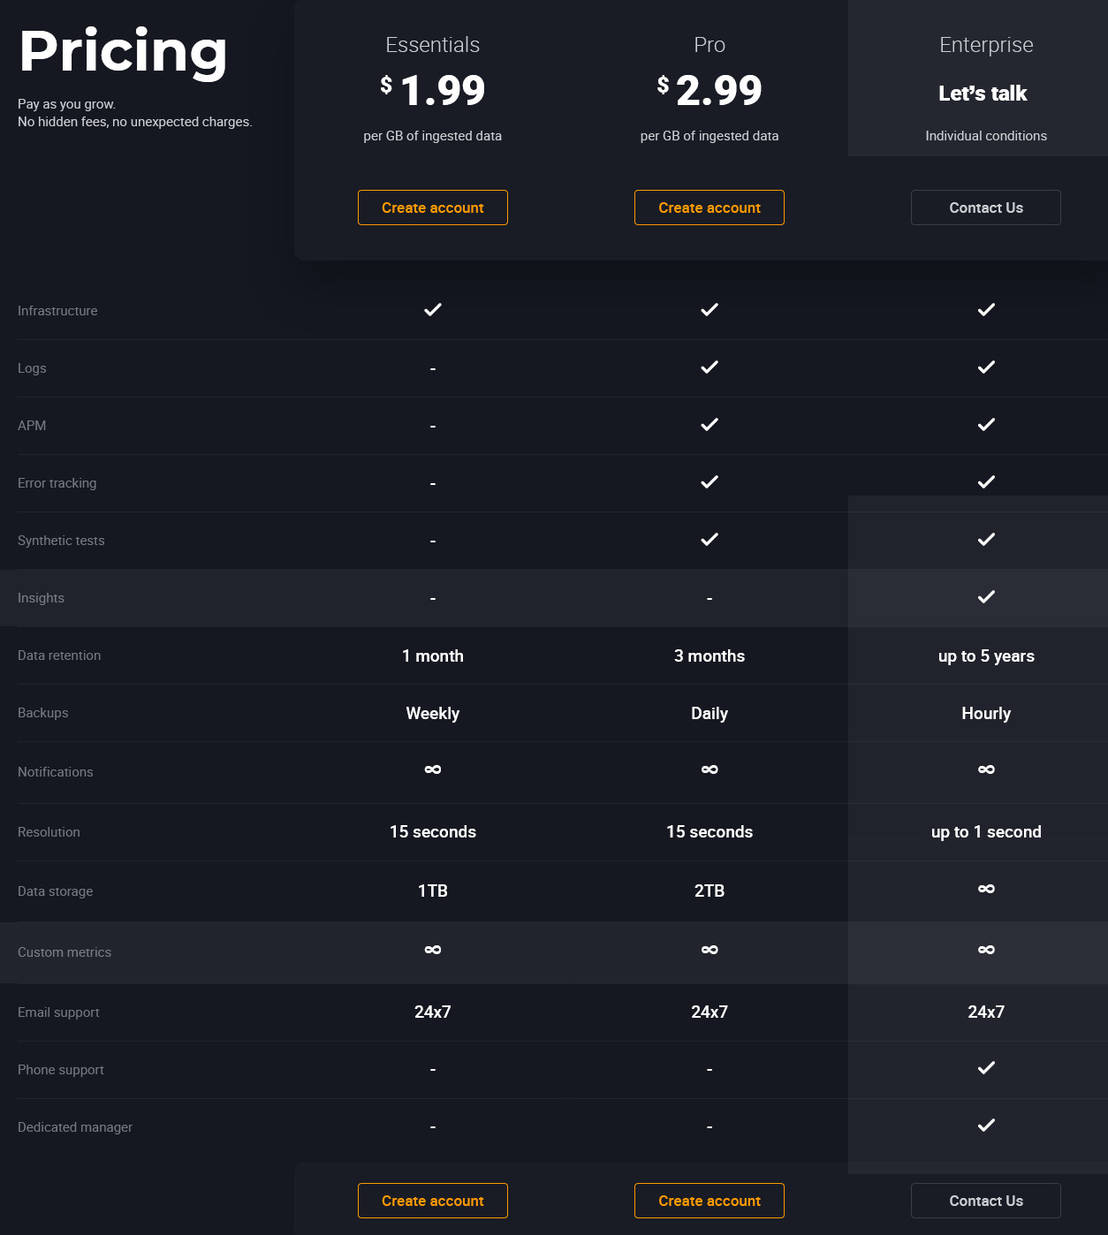Click the Logs row label

coord(32,368)
